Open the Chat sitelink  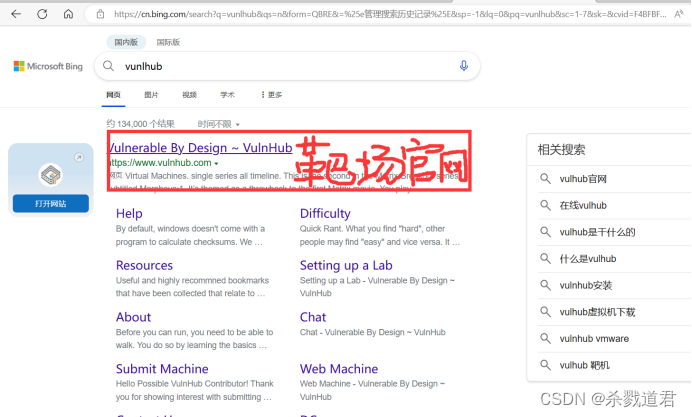(x=313, y=317)
